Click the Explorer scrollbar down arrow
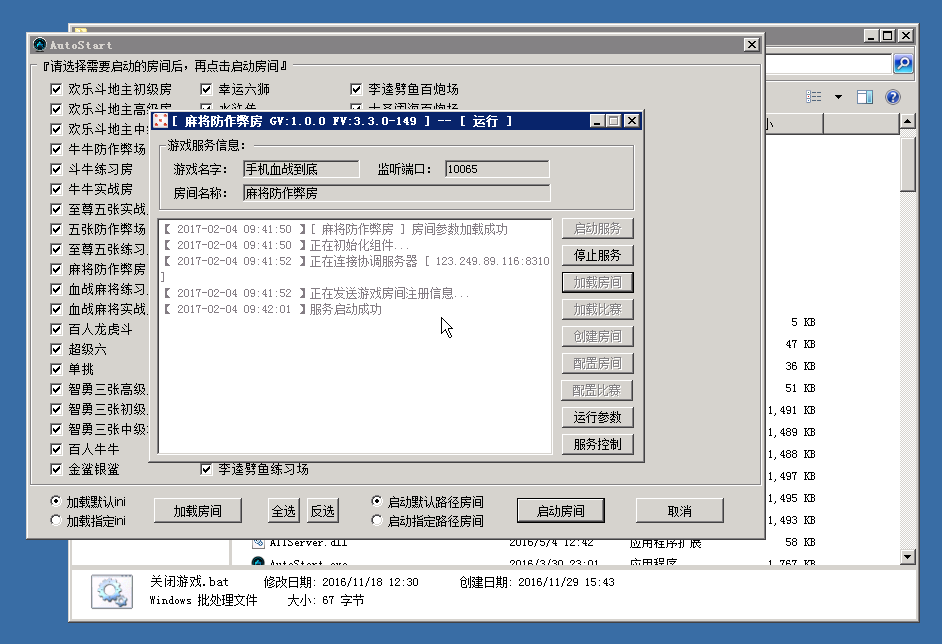 [908, 556]
